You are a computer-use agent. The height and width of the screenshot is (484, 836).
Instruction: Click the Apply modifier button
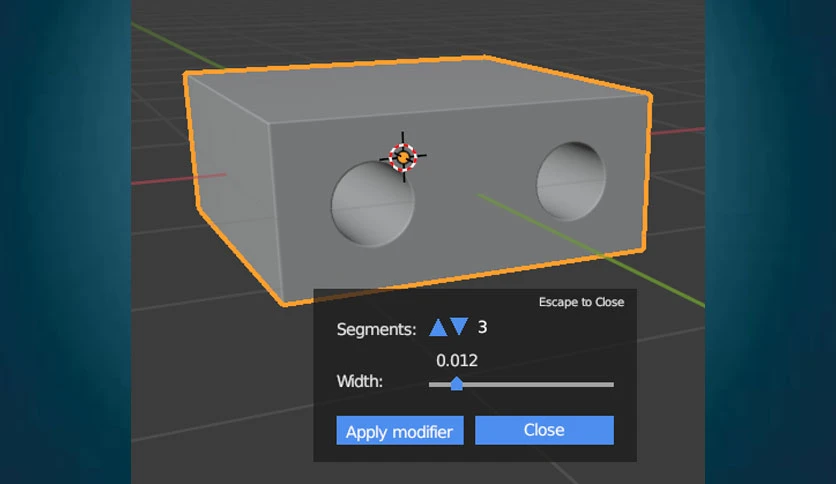400,431
